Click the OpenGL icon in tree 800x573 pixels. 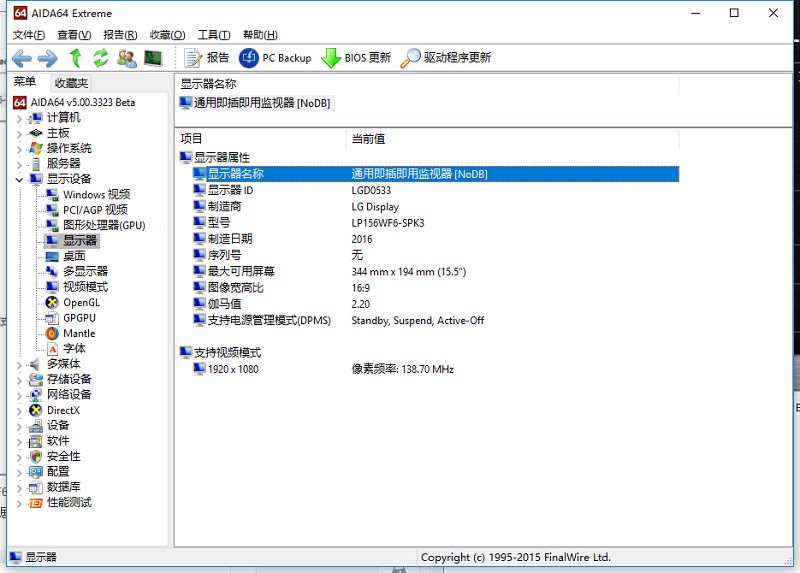click(x=52, y=303)
